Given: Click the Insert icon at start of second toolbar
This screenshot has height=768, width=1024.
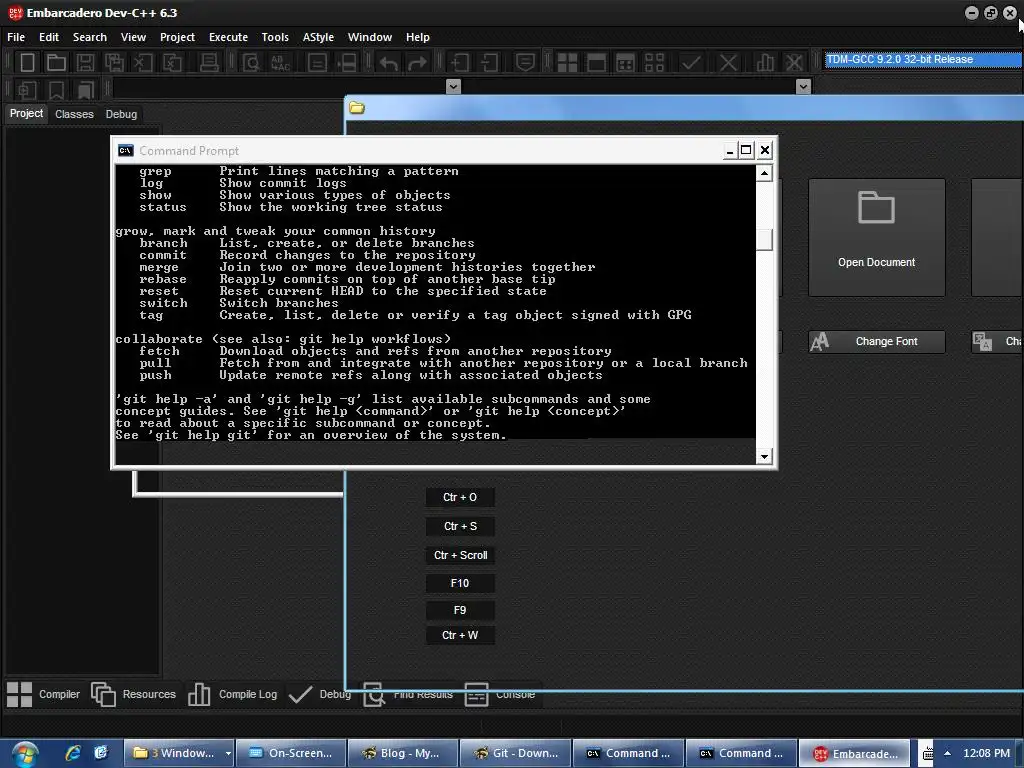Looking at the screenshot, I should coord(27,89).
